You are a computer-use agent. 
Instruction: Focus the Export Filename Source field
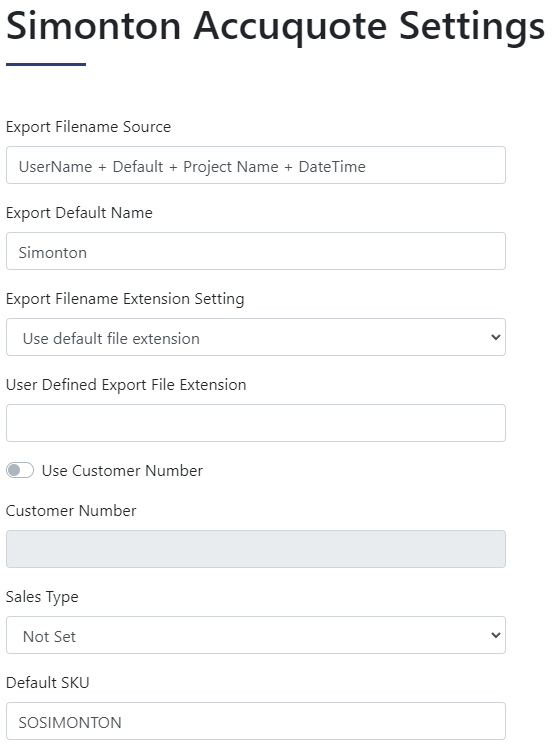tap(256, 165)
